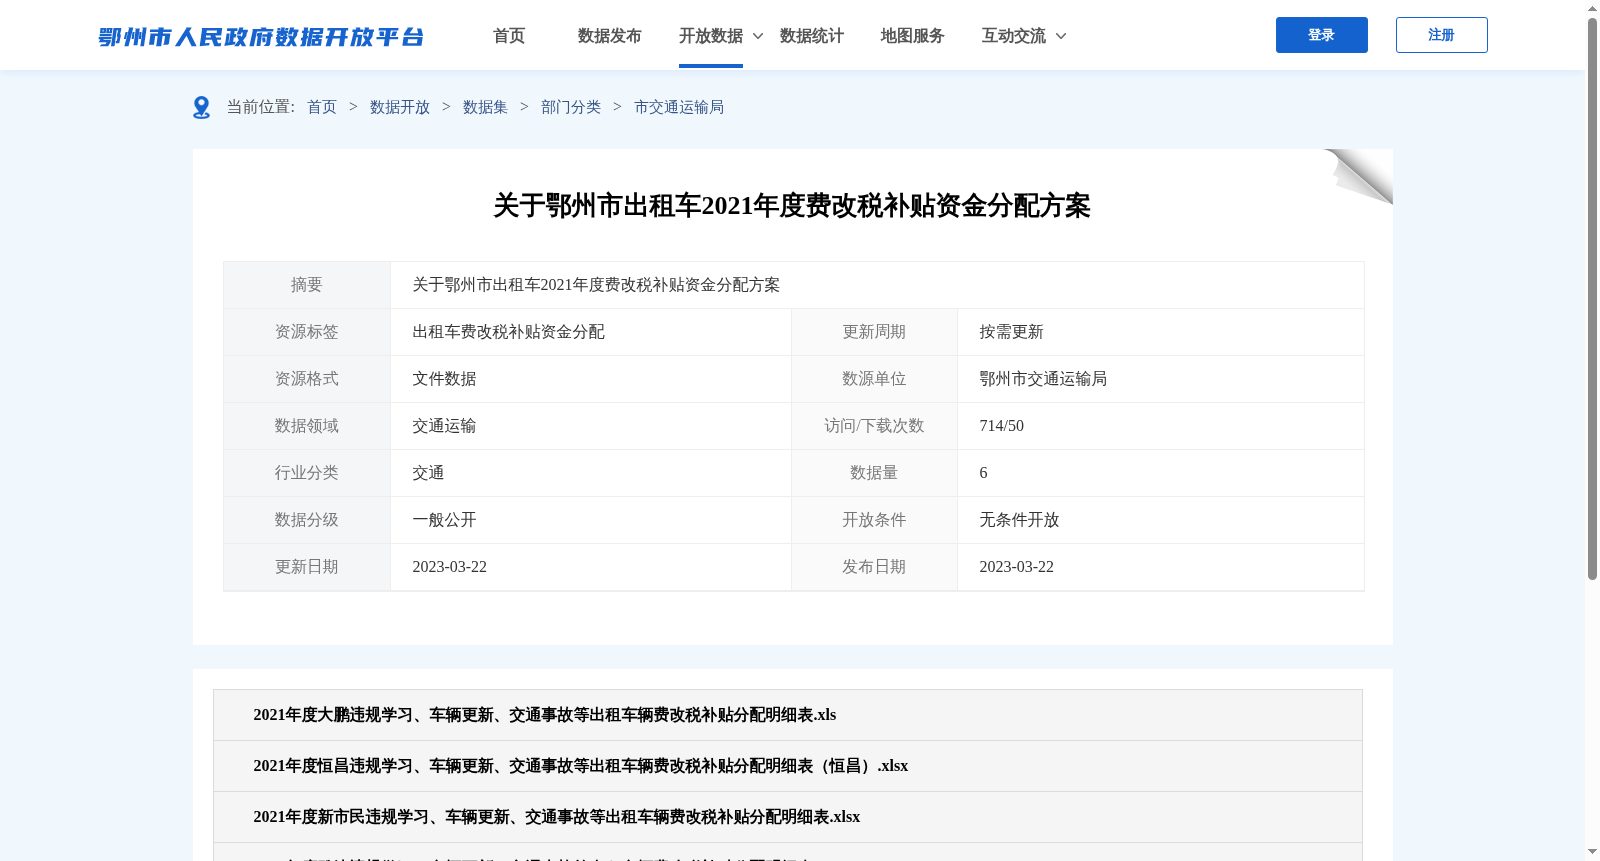Go to 数据统计 in navigation
Viewport: 1600px width, 861px height.
811,36
